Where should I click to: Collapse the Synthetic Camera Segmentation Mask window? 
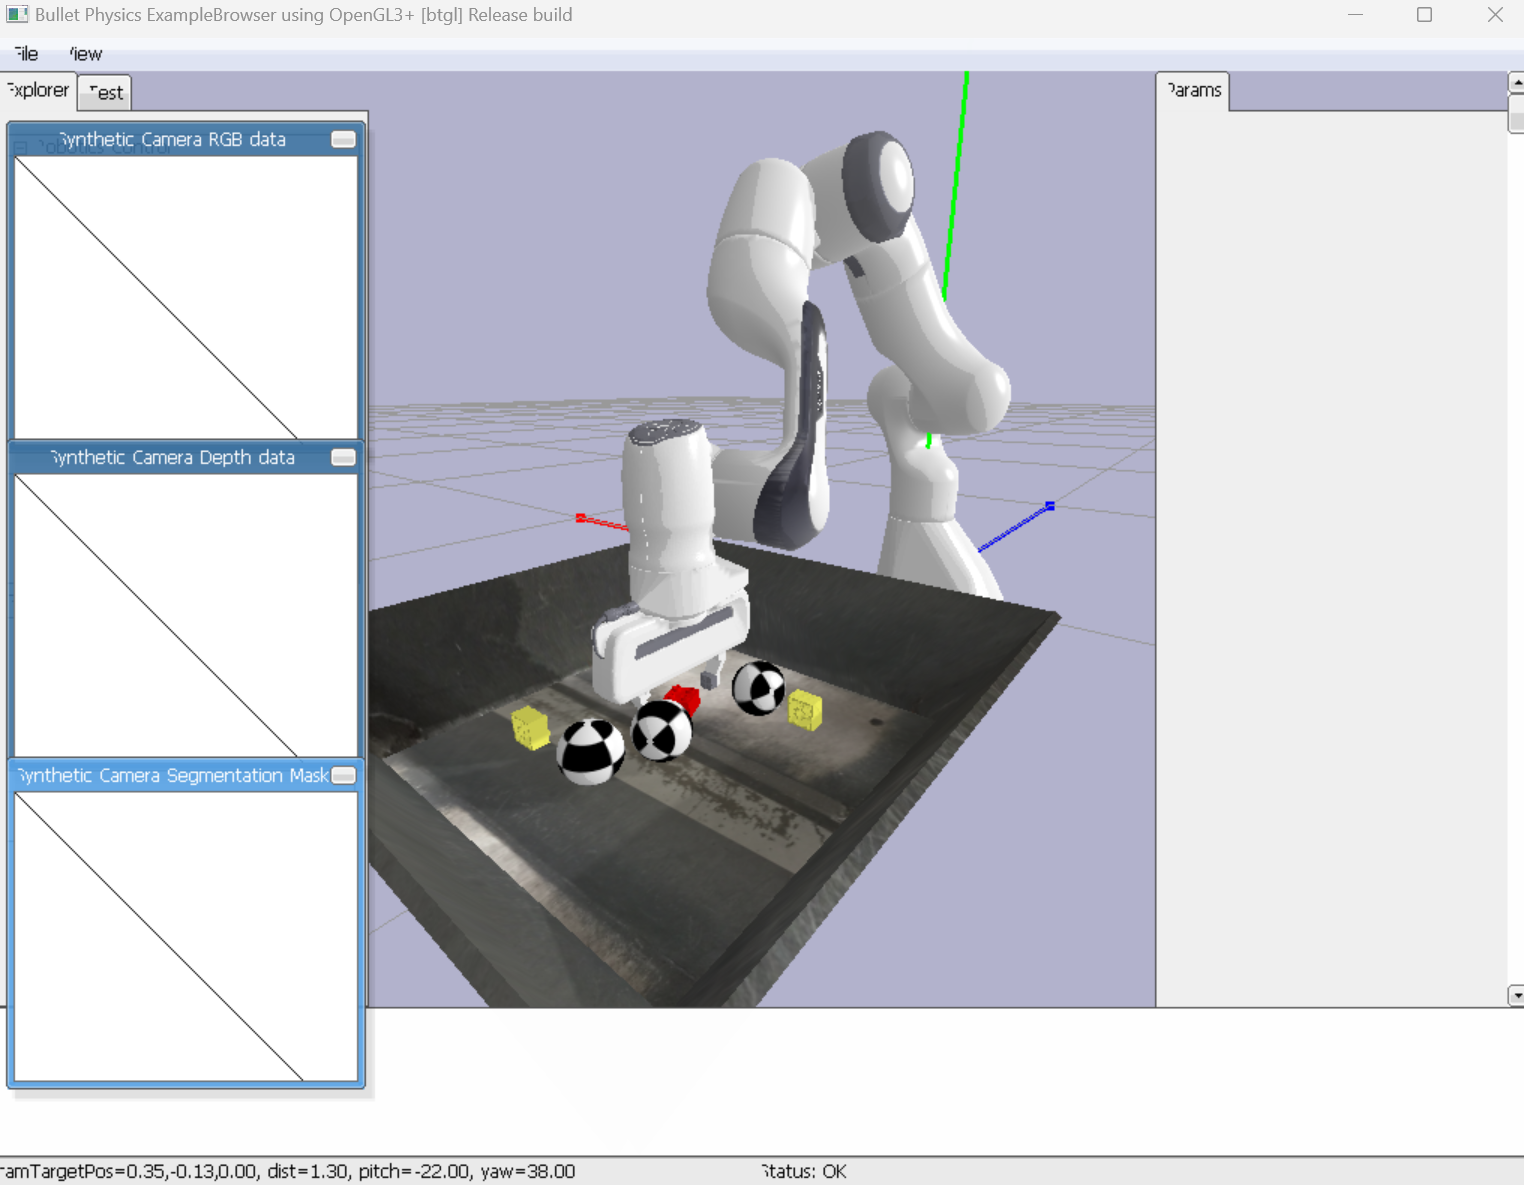(x=343, y=775)
